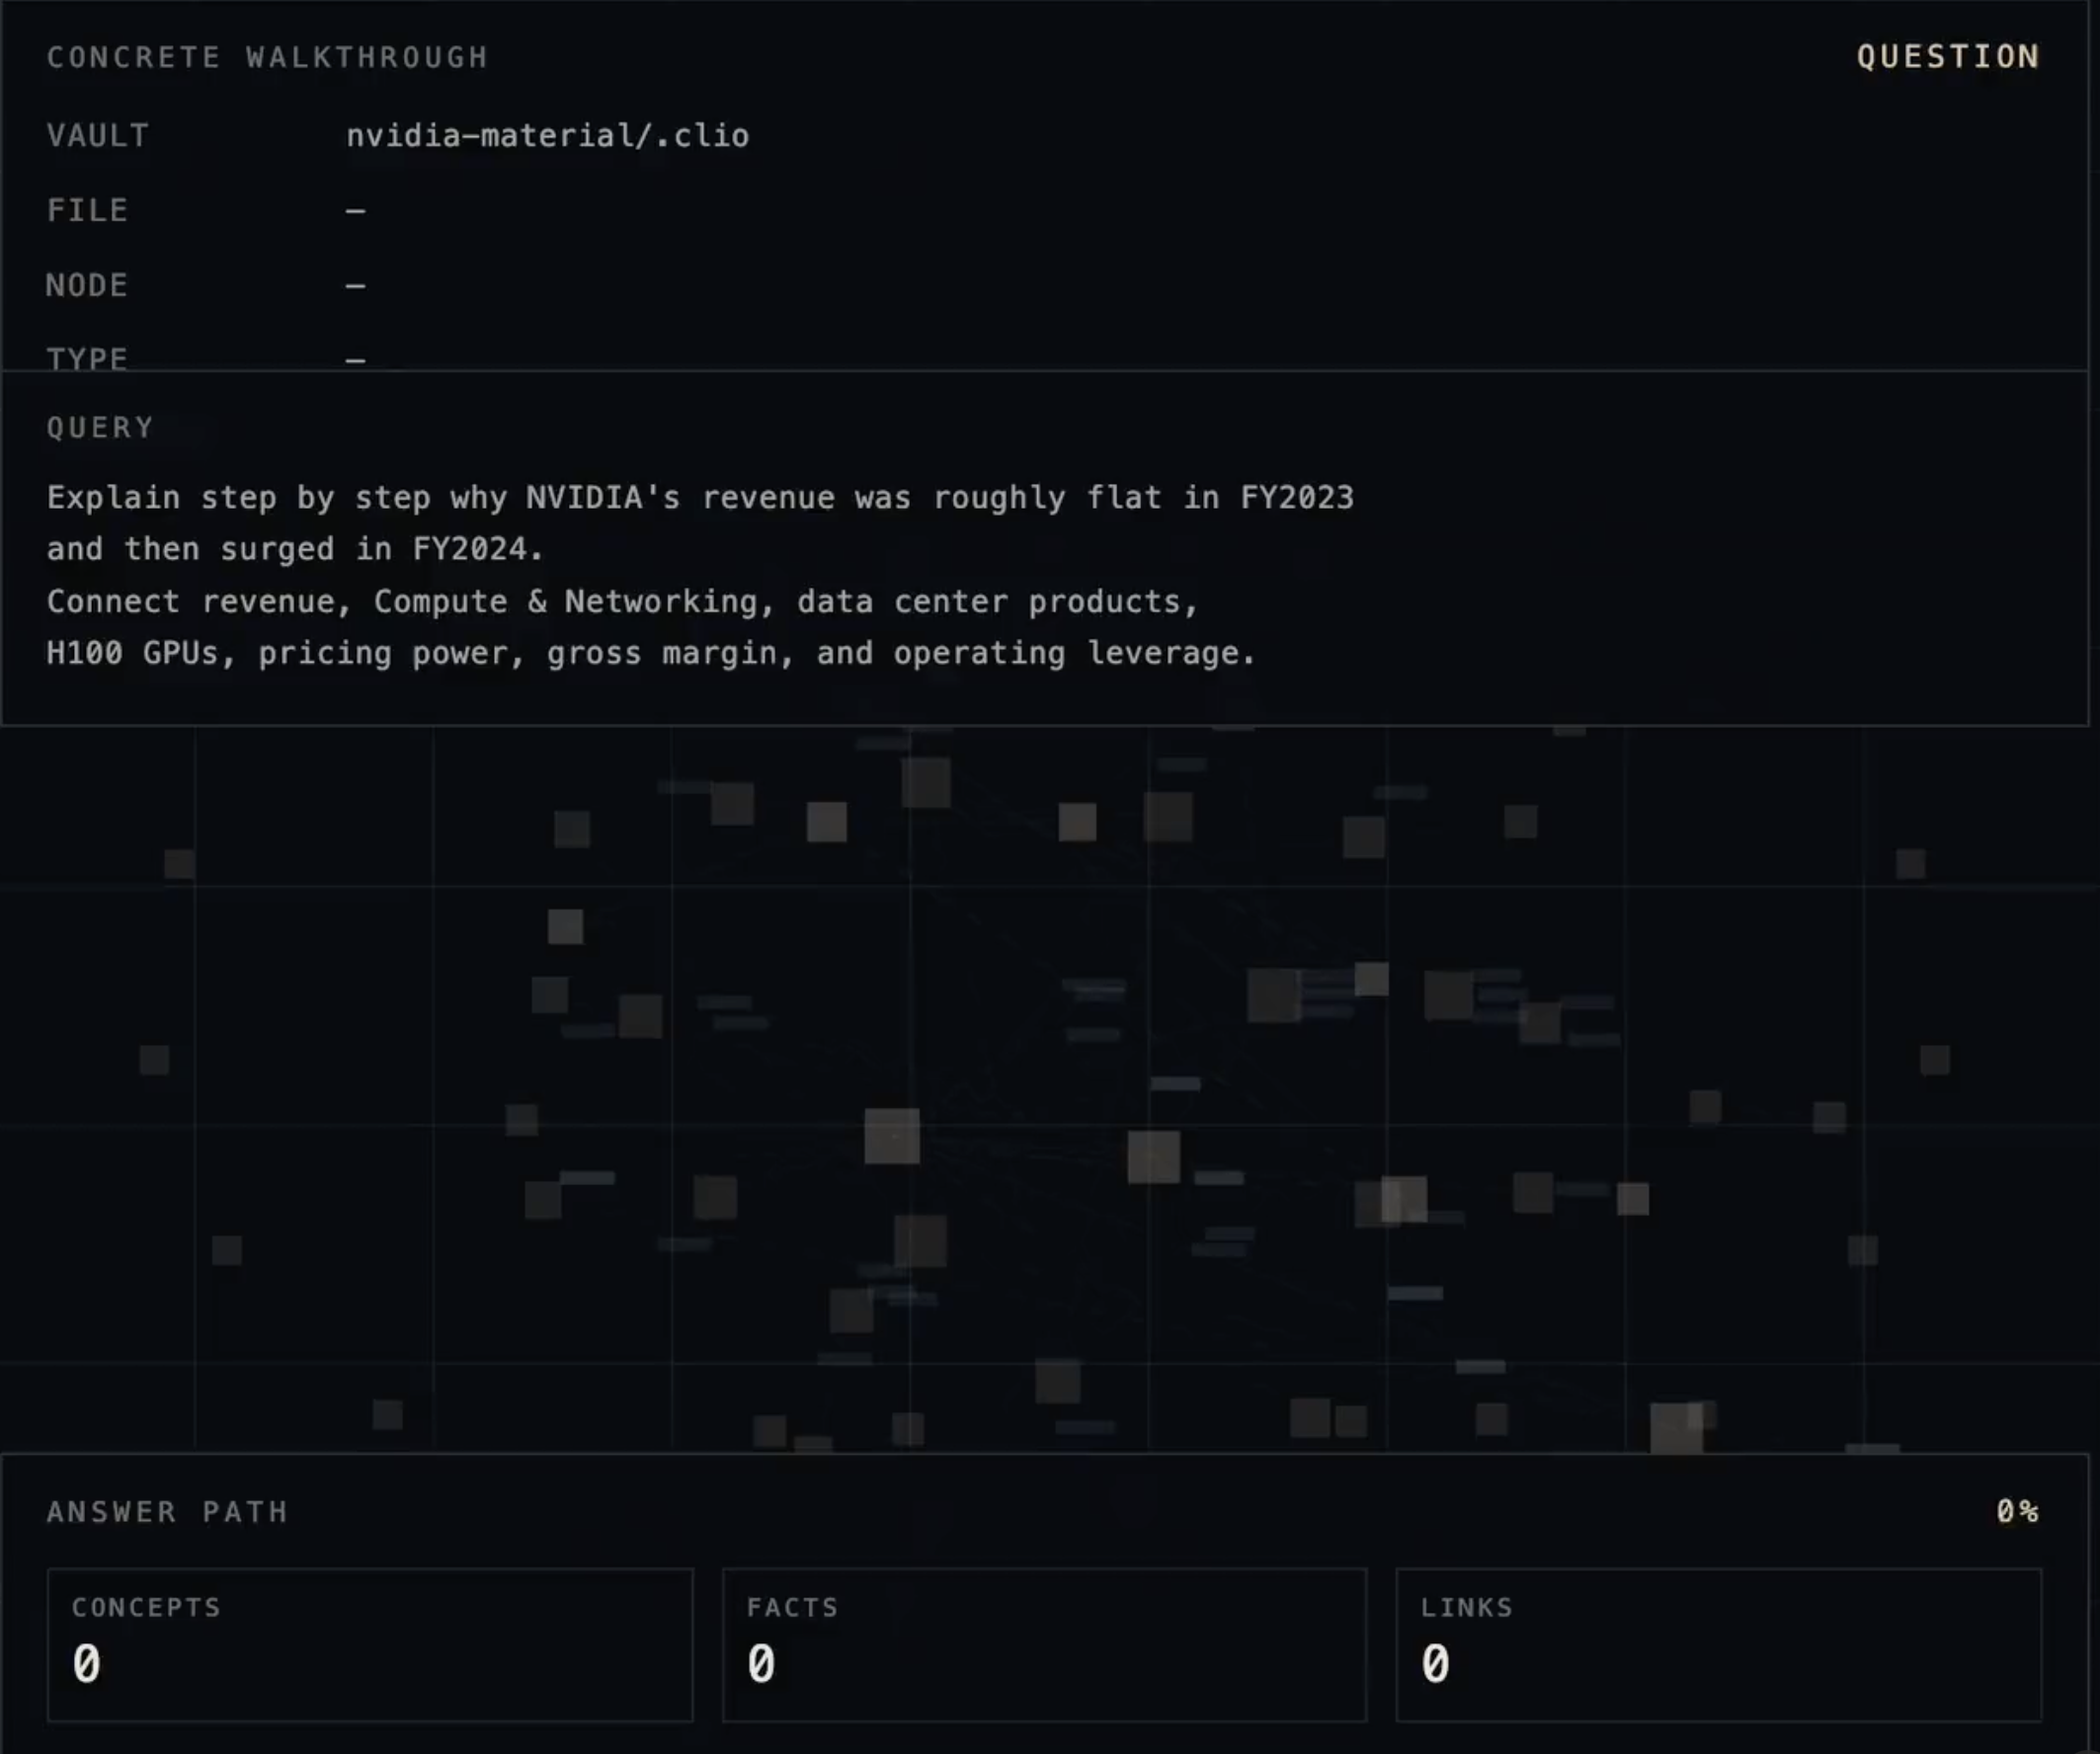Screen dimensions: 2100x1754
Task: Click the ANSWER PATH heading
Action: click(167, 1512)
